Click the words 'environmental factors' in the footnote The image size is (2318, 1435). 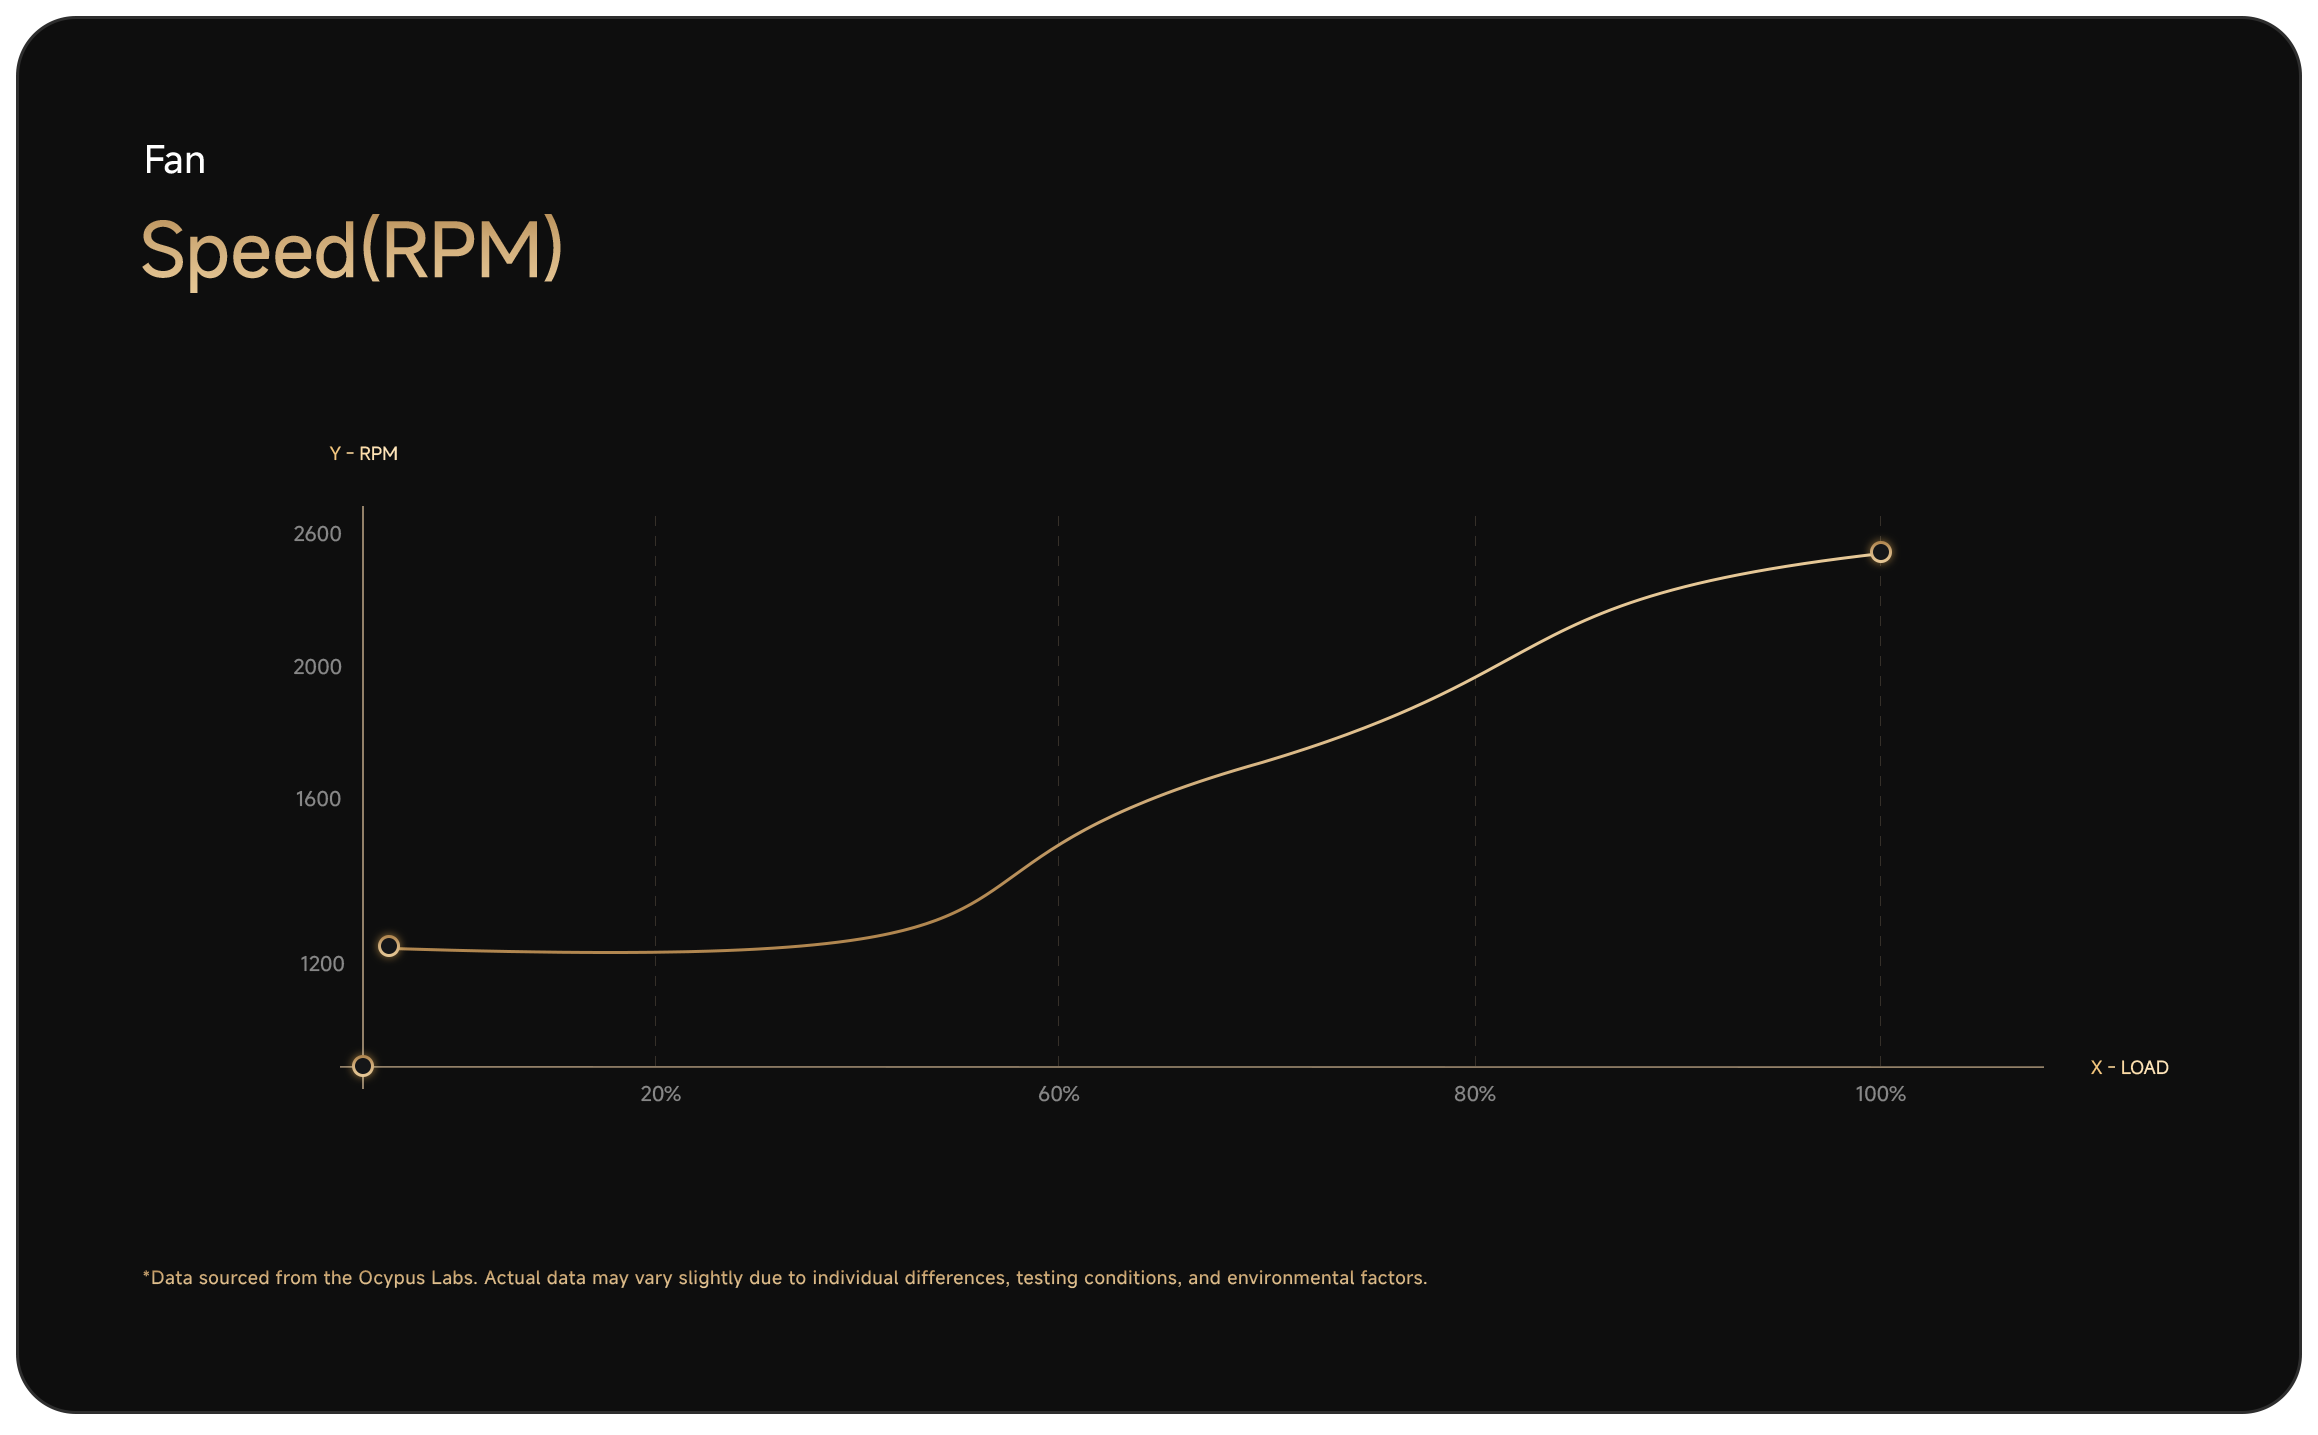click(1326, 1278)
